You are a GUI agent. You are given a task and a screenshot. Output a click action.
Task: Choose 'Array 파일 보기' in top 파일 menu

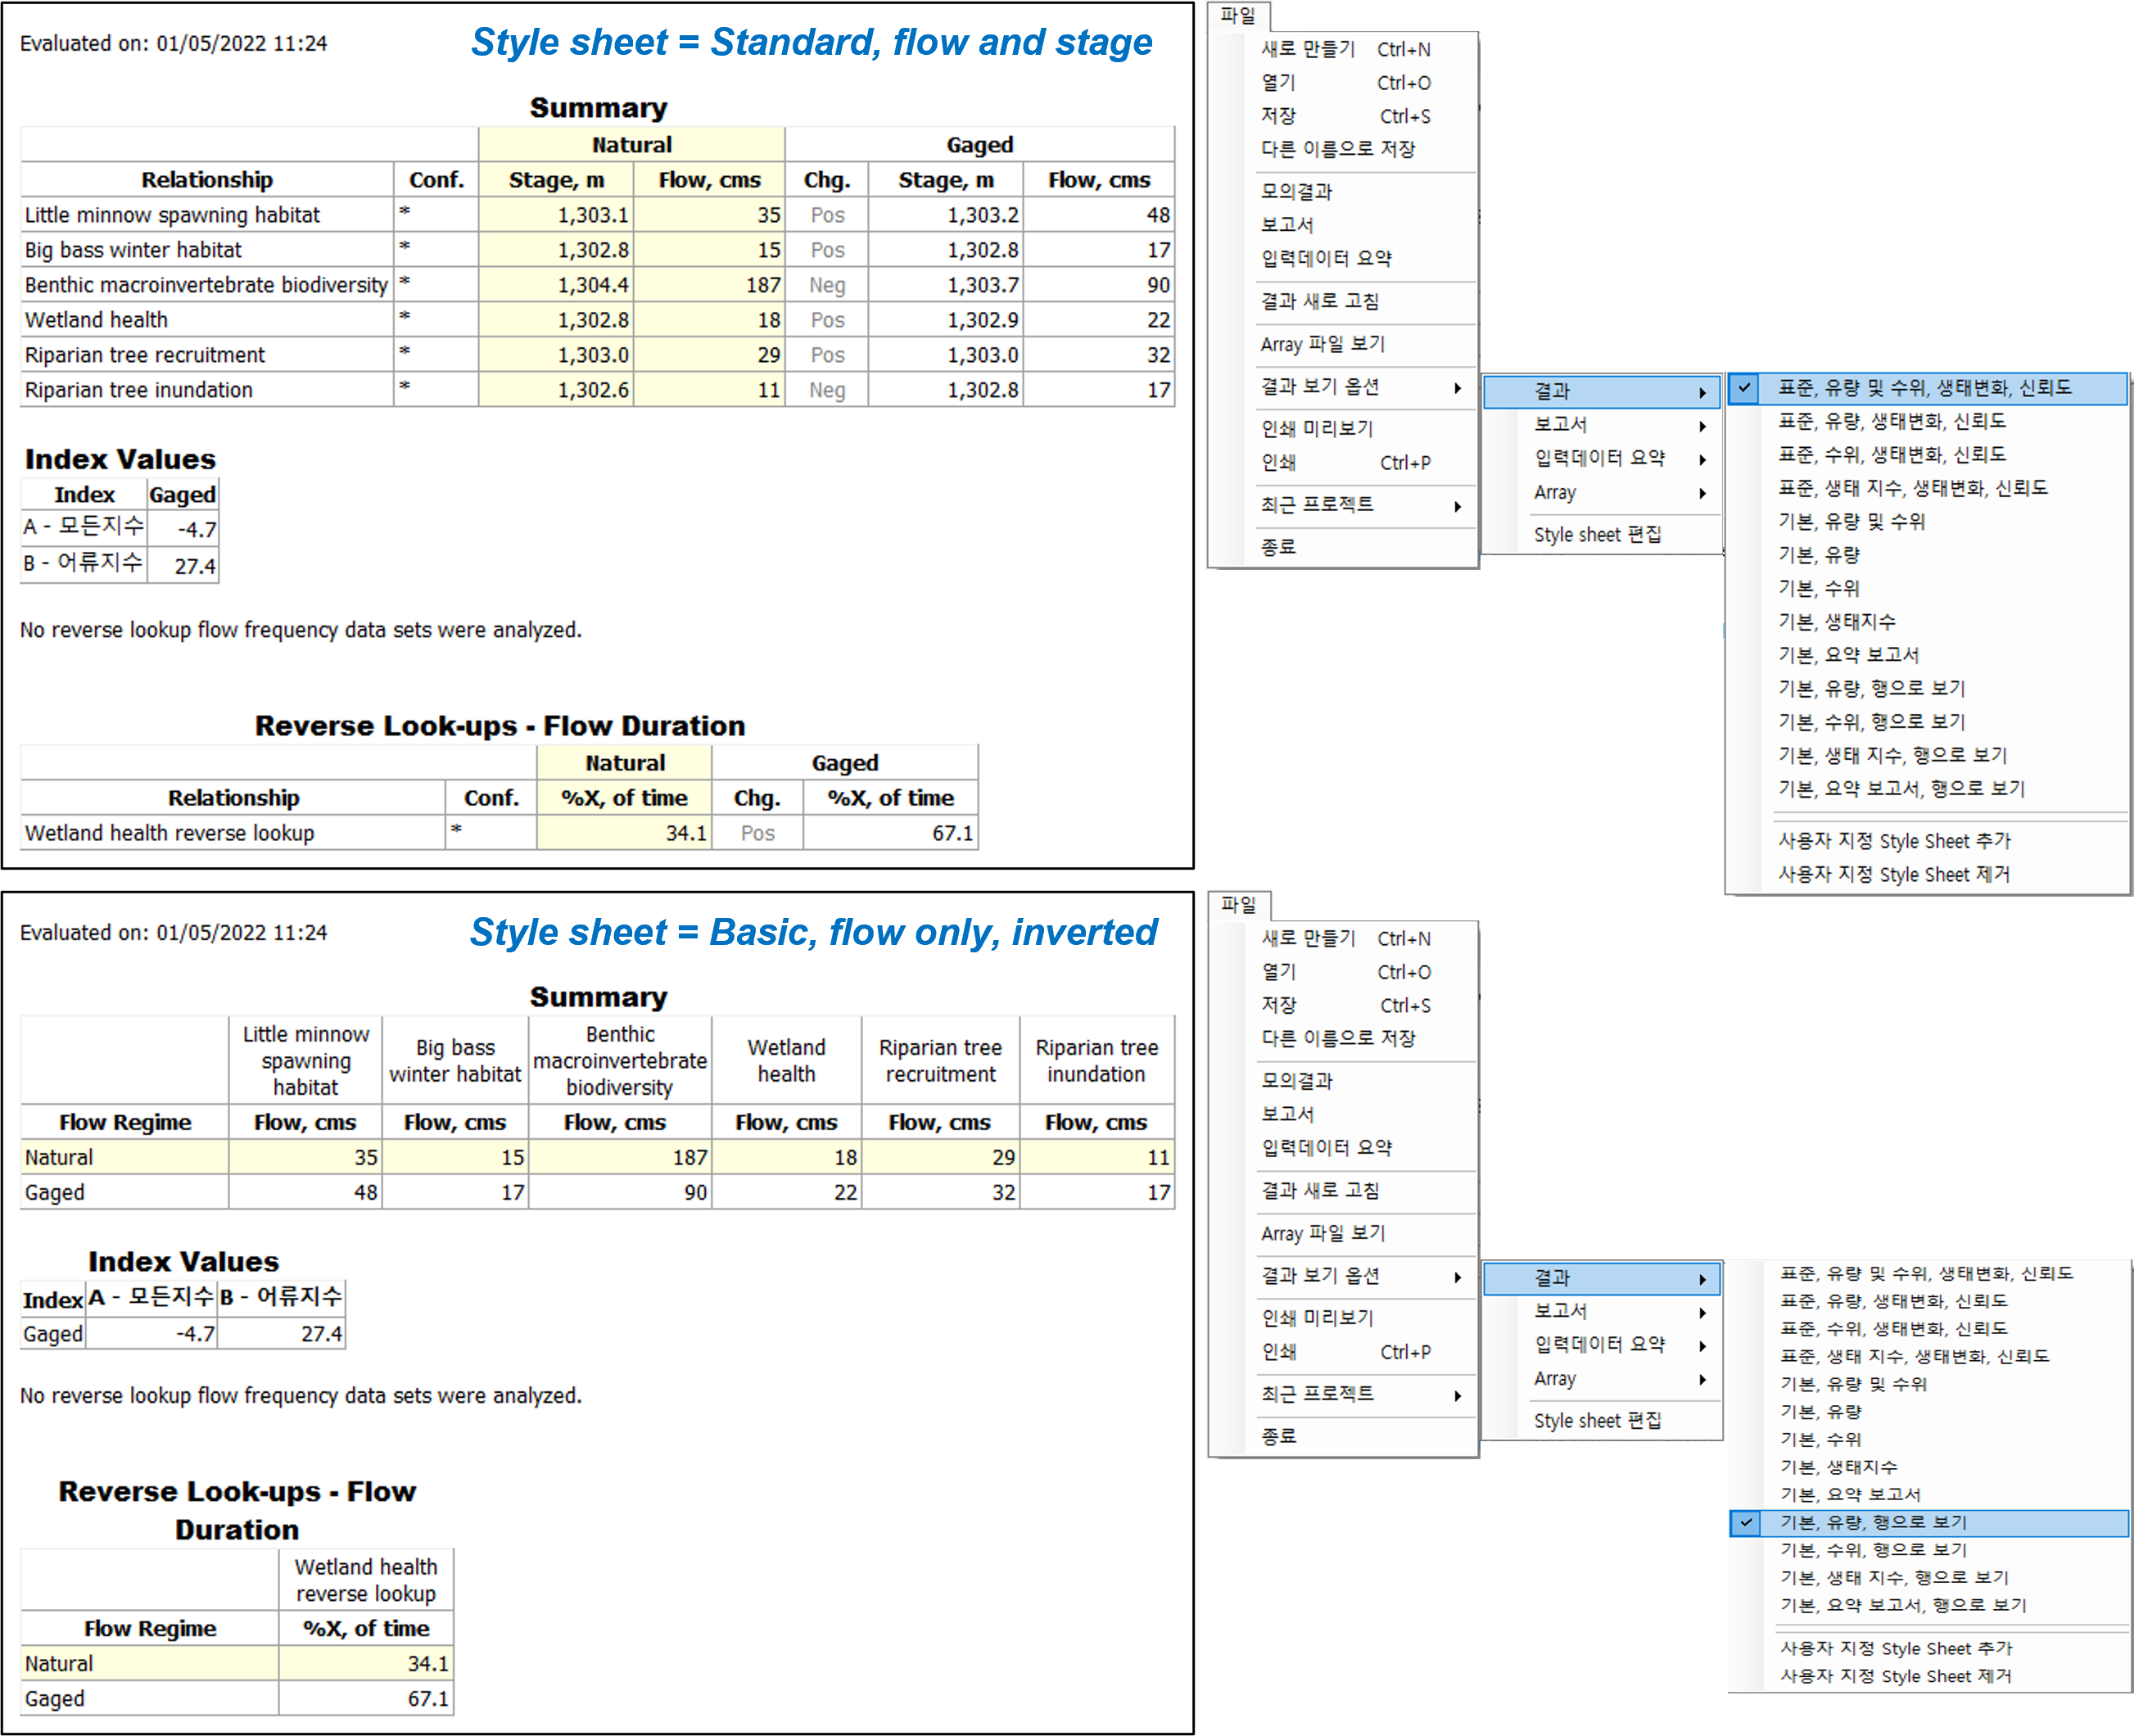pos(1322,344)
